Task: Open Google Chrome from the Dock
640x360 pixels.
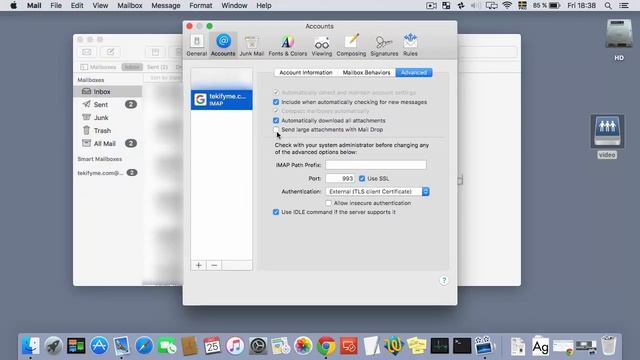Action: coord(326,346)
